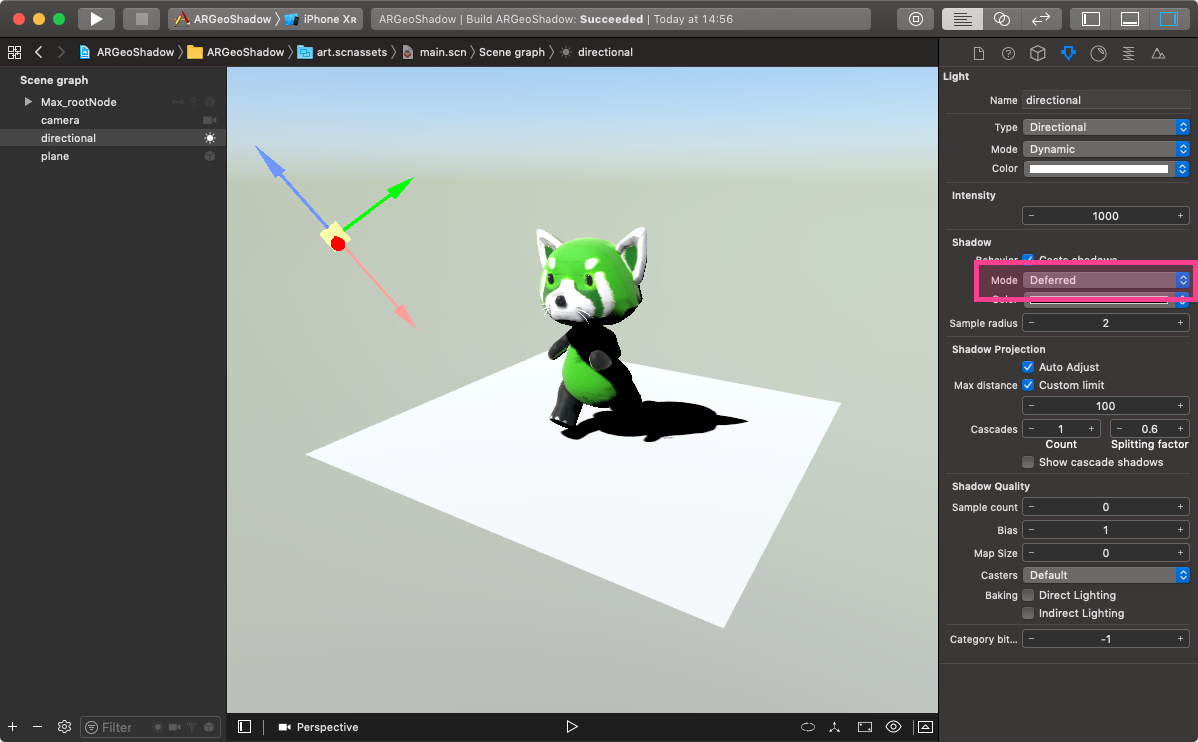Open the Scene inspector tab
Viewport: 1198px width, 742px height.
click(1158, 53)
